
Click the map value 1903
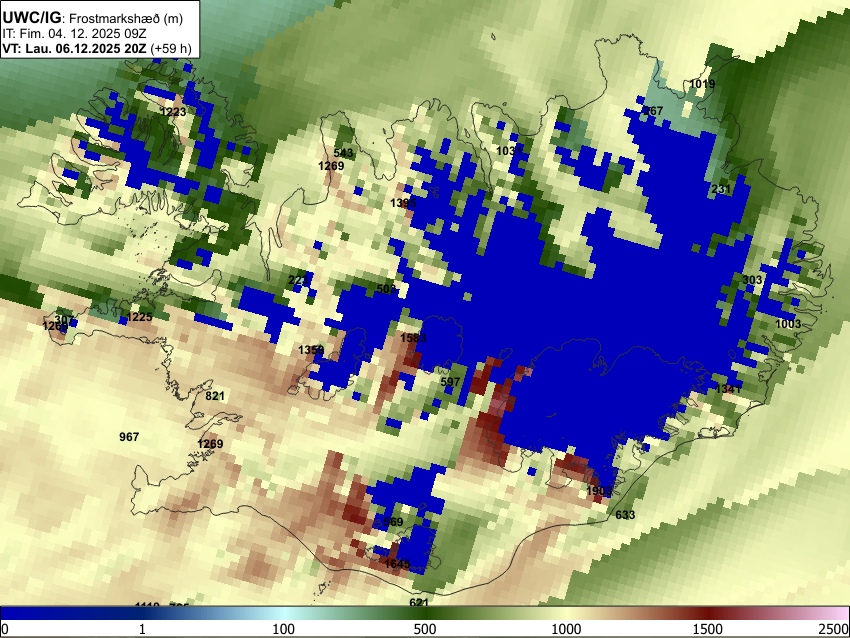click(x=600, y=491)
